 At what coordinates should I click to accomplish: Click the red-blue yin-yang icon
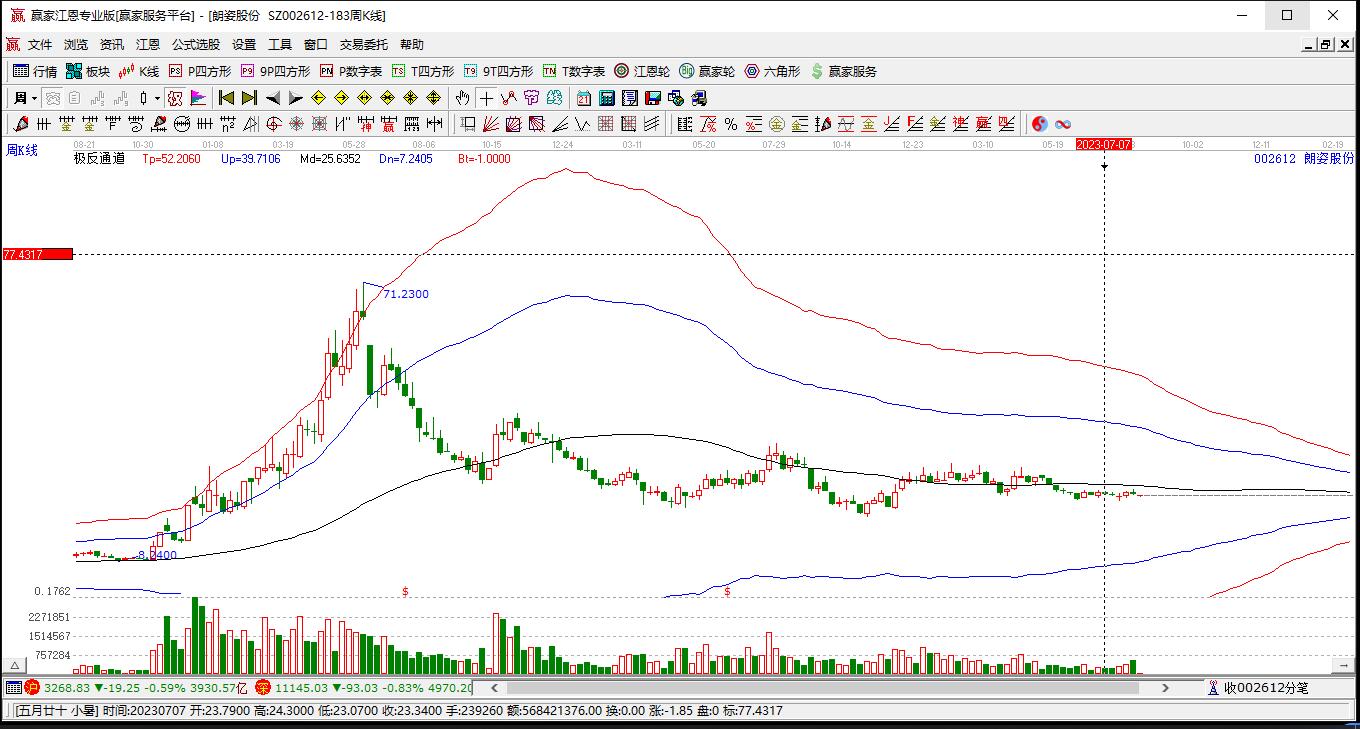[1040, 124]
